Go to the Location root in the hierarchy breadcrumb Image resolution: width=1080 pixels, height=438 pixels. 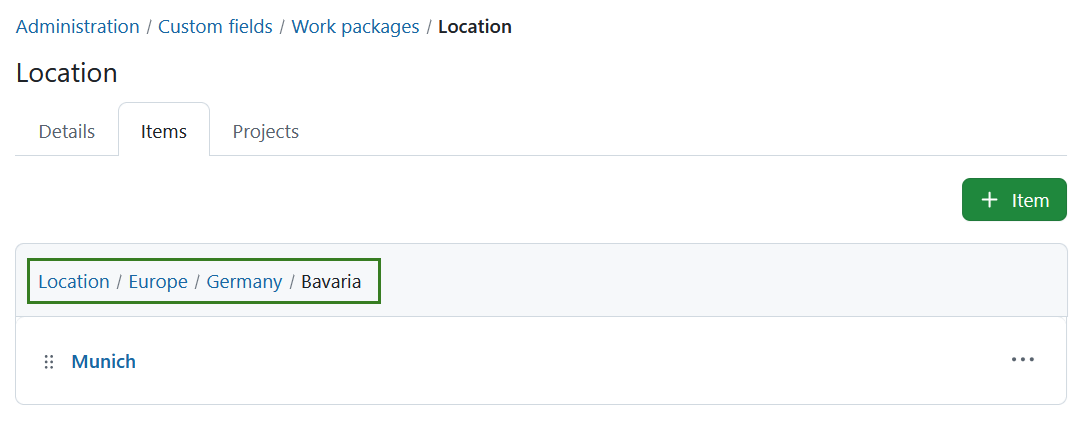click(x=74, y=282)
